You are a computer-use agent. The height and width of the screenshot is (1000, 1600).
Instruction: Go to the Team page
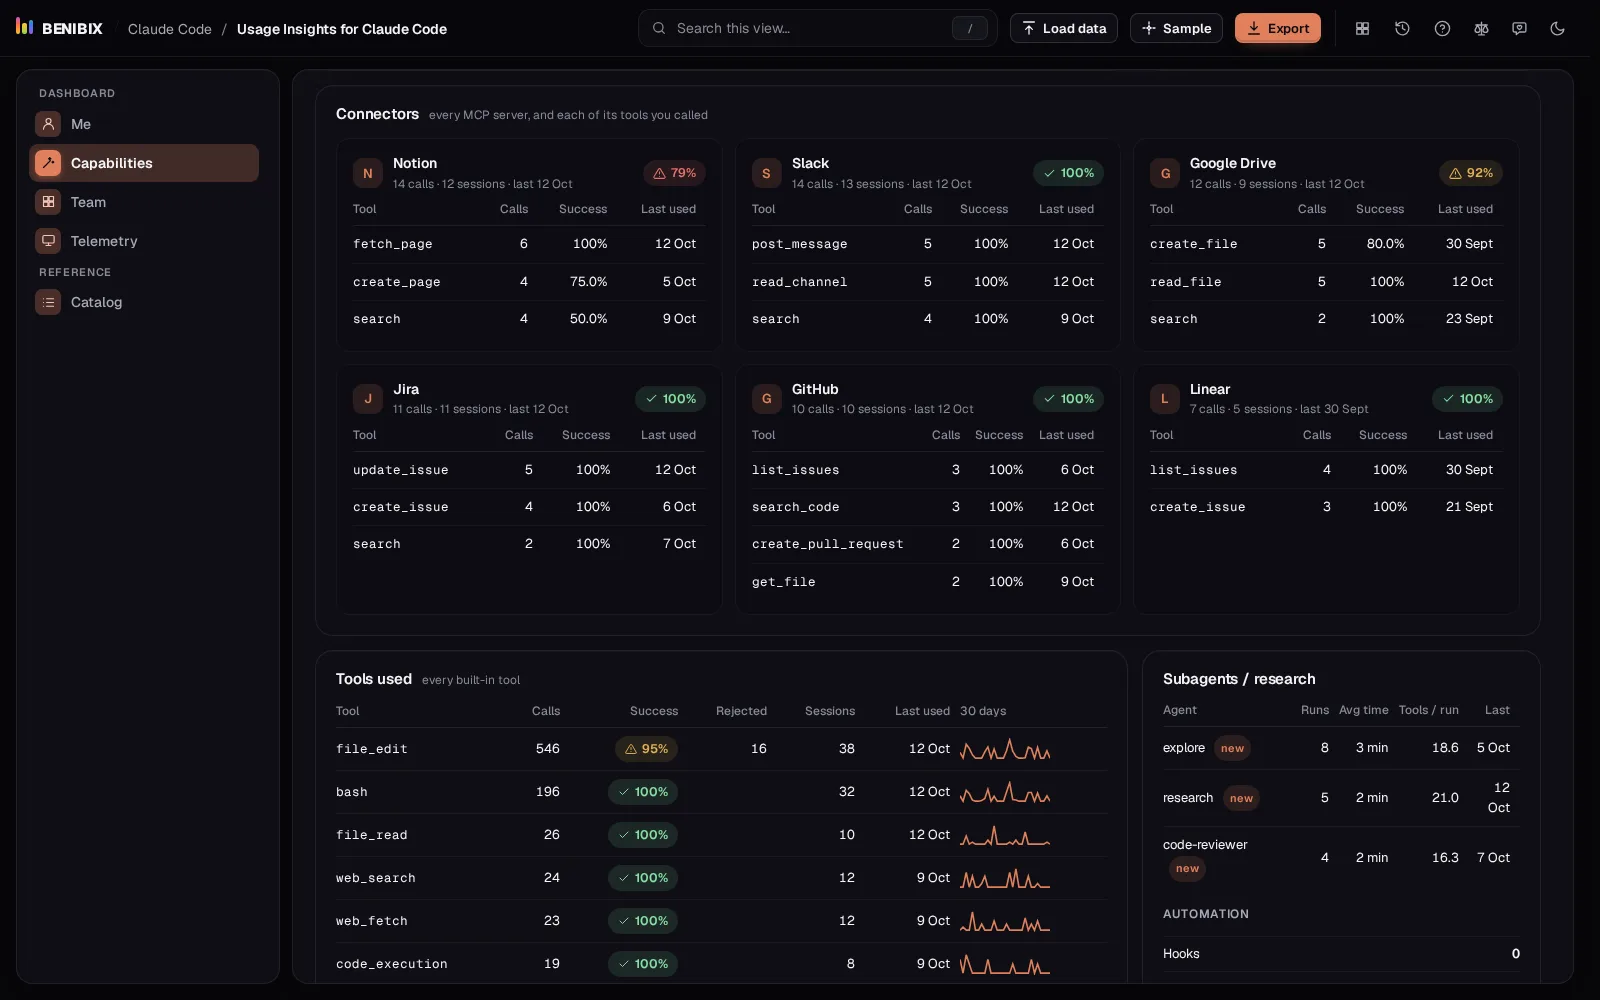pyautogui.click(x=144, y=202)
